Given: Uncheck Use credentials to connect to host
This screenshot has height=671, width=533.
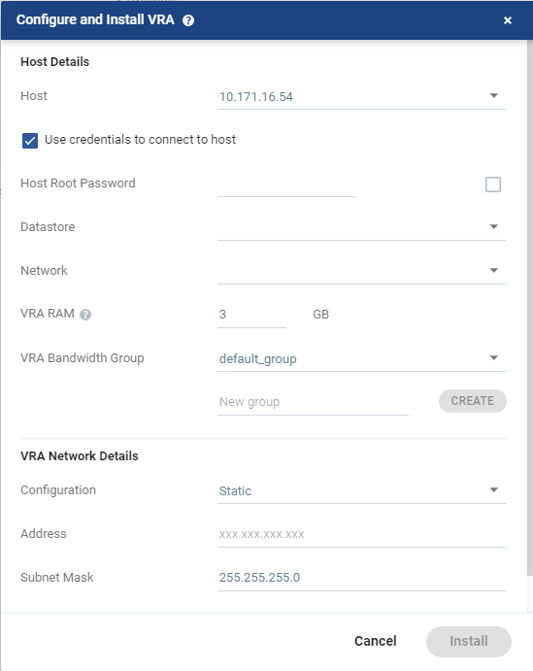Looking at the screenshot, I should (x=30, y=140).
